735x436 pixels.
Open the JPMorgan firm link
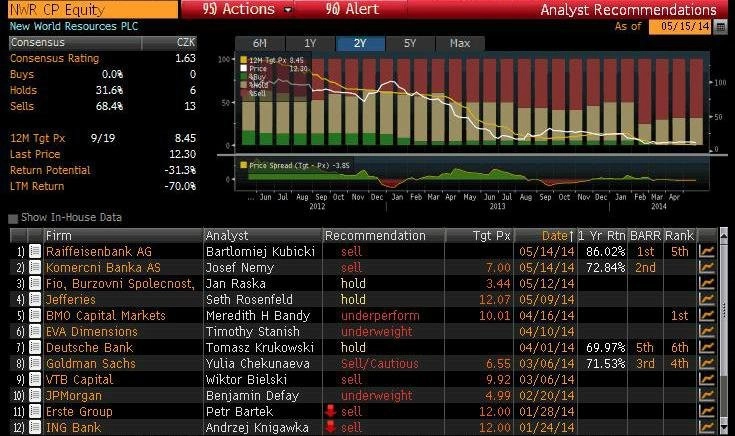click(x=74, y=396)
